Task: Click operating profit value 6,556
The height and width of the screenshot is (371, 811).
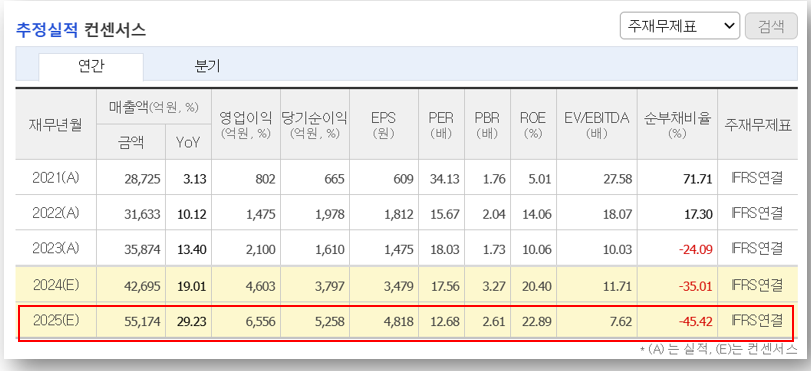Action: (x=262, y=322)
